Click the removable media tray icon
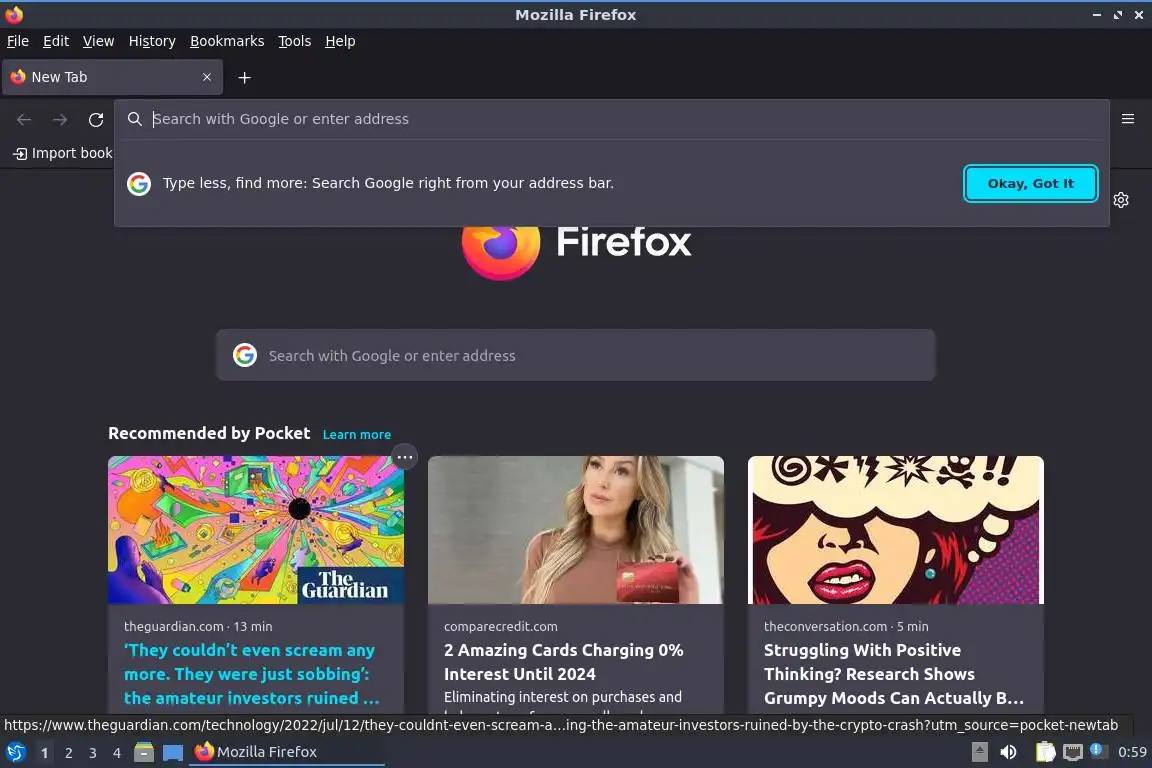The height and width of the screenshot is (768, 1152). coord(979,752)
